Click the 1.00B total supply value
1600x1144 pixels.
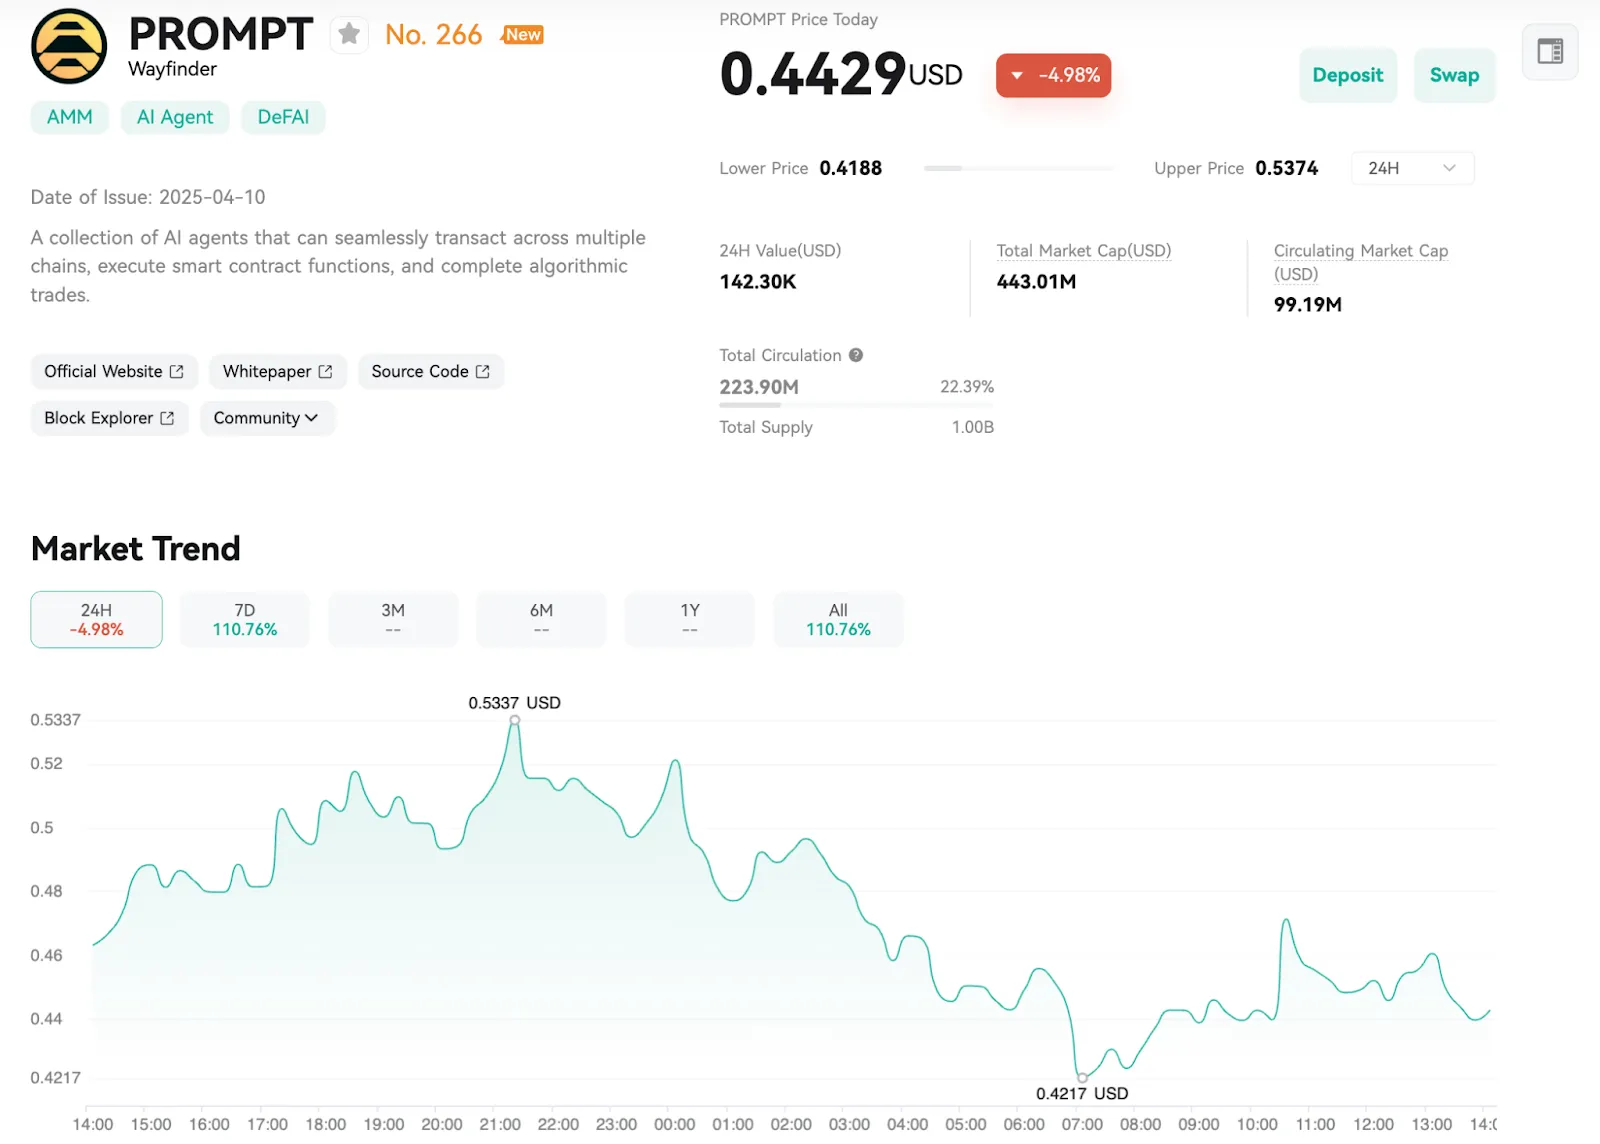coord(973,427)
